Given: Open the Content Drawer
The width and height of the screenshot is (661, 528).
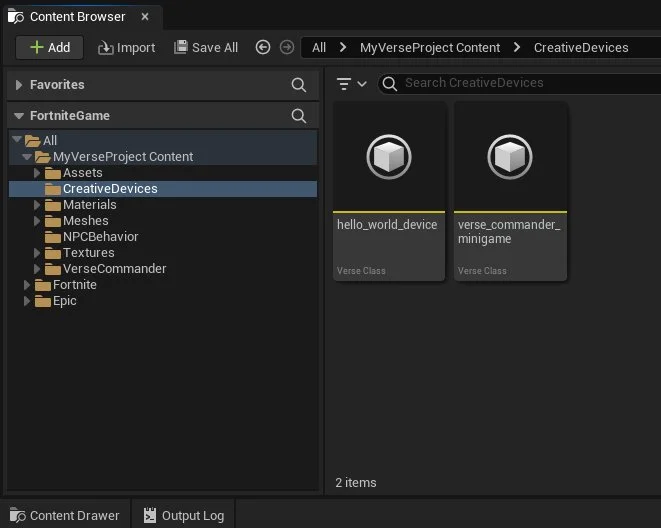Looking at the screenshot, I should point(65,515).
